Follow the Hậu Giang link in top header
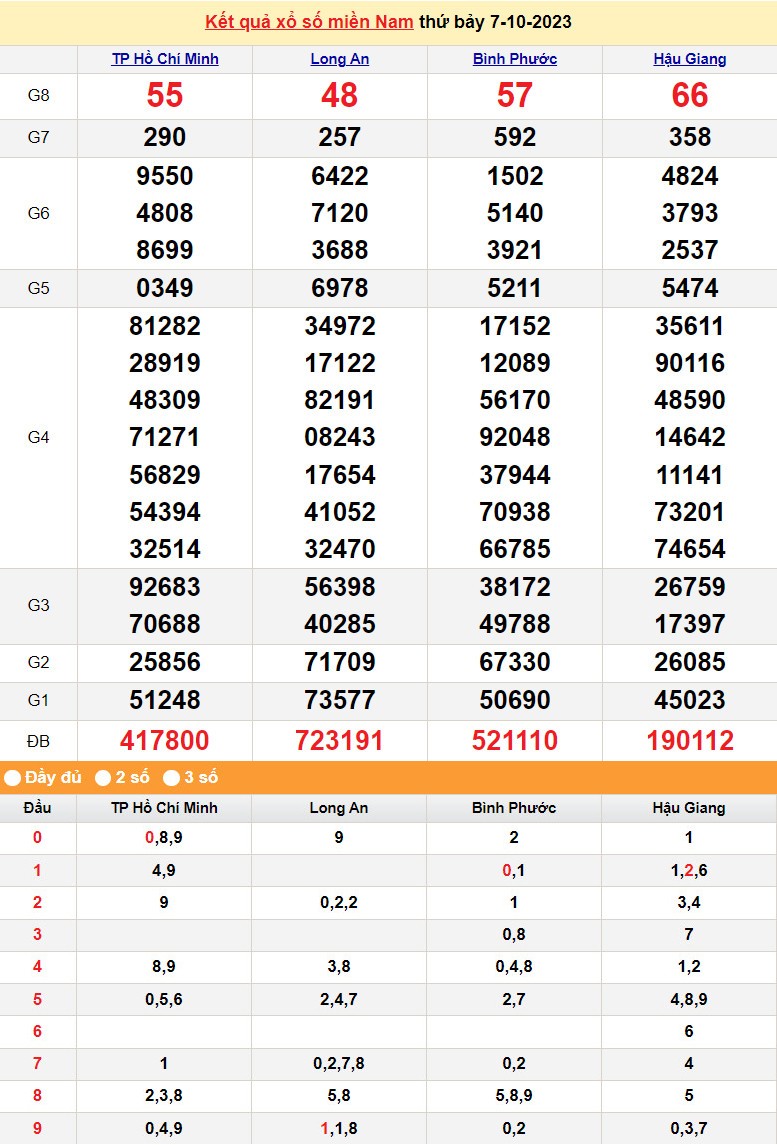The image size is (777, 1145). coord(690,59)
